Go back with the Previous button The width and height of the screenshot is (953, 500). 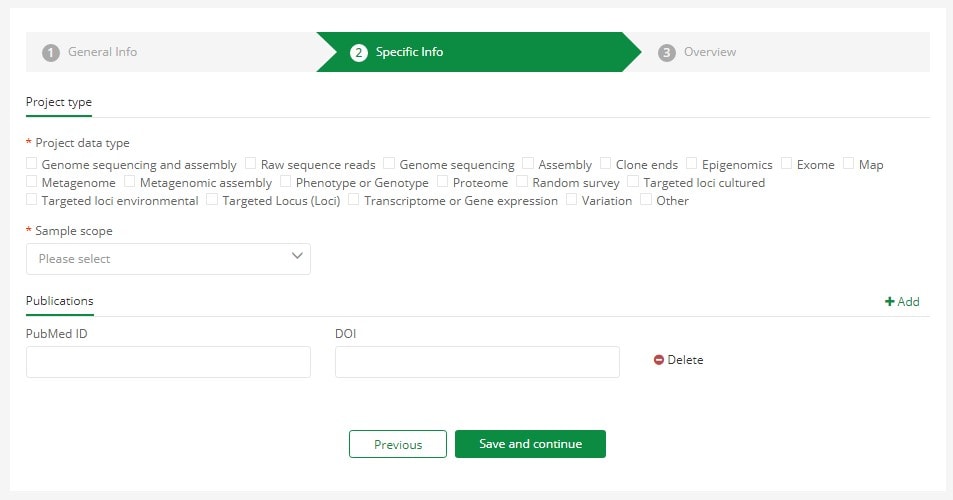pos(398,444)
